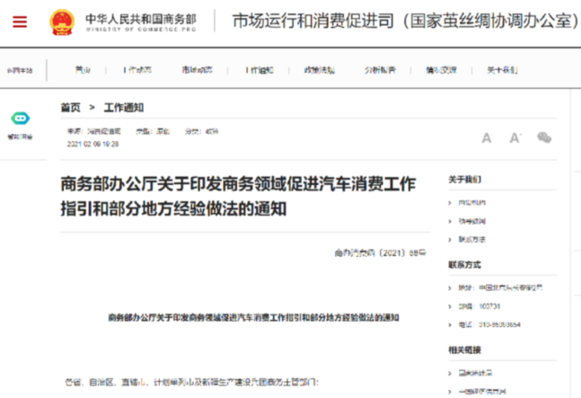581x398 pixels.
Task: Open the 工作通知 navigation tab
Action: click(x=259, y=70)
